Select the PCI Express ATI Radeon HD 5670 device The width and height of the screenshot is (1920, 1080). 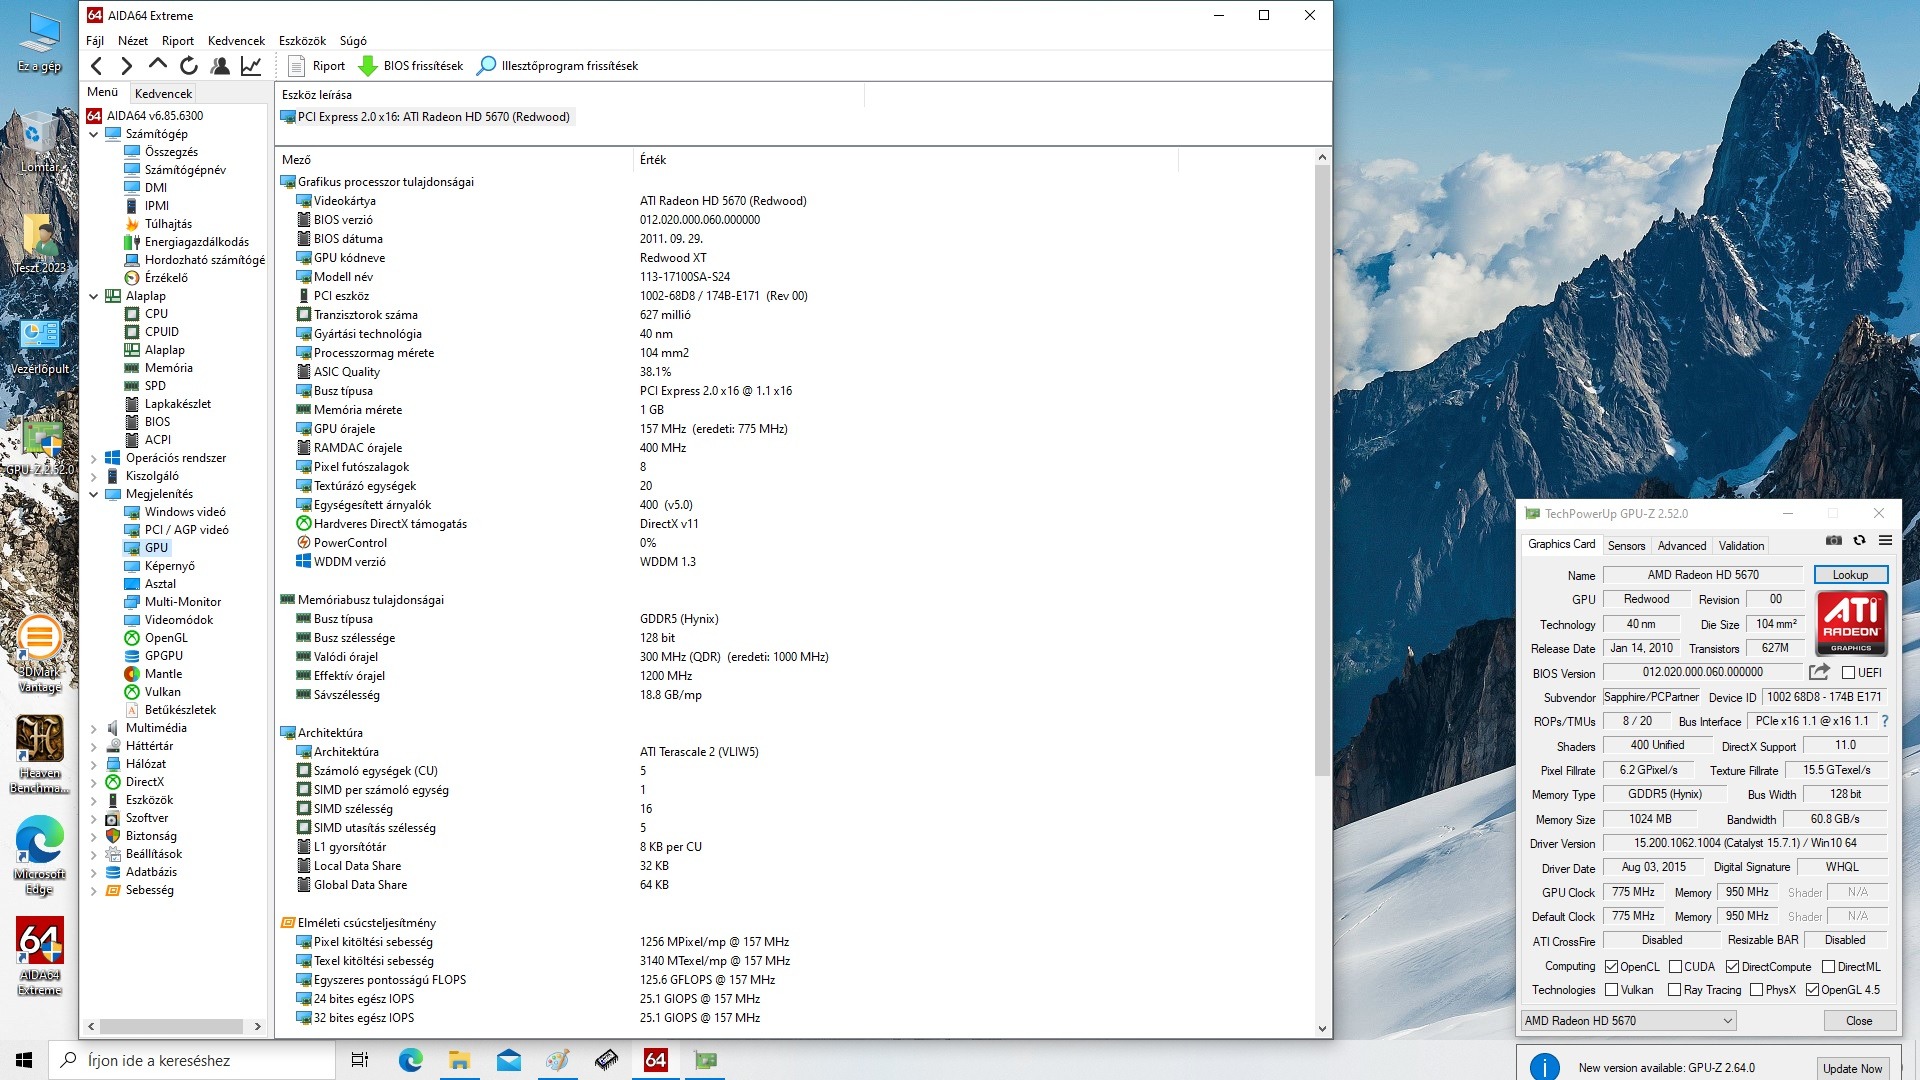click(x=426, y=117)
